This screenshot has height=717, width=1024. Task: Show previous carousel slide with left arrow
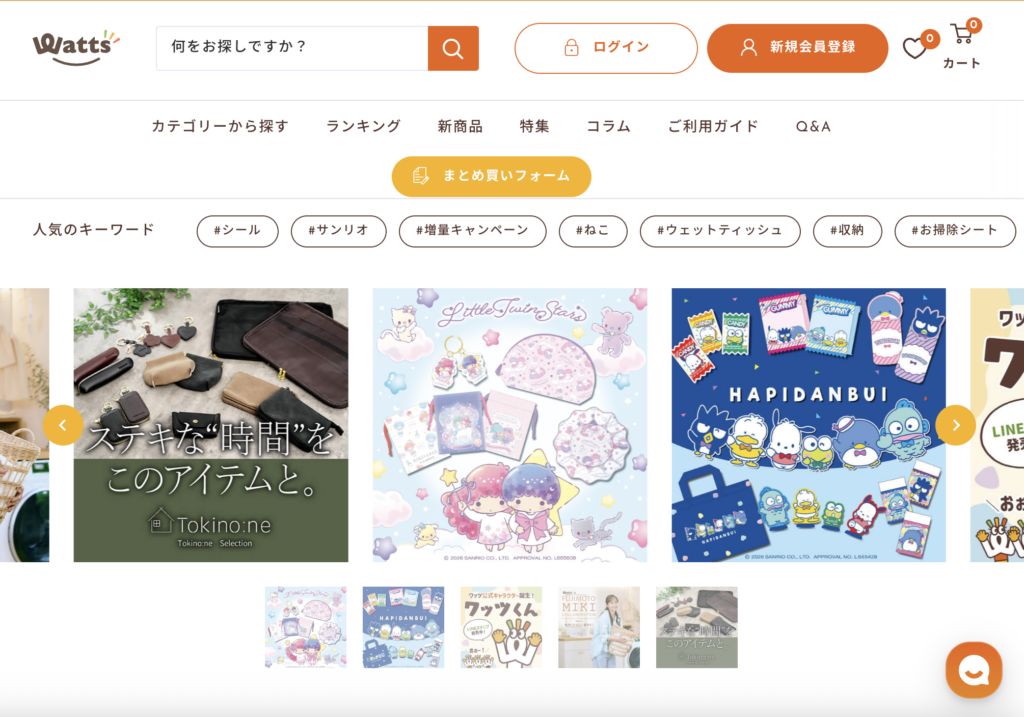[63, 425]
